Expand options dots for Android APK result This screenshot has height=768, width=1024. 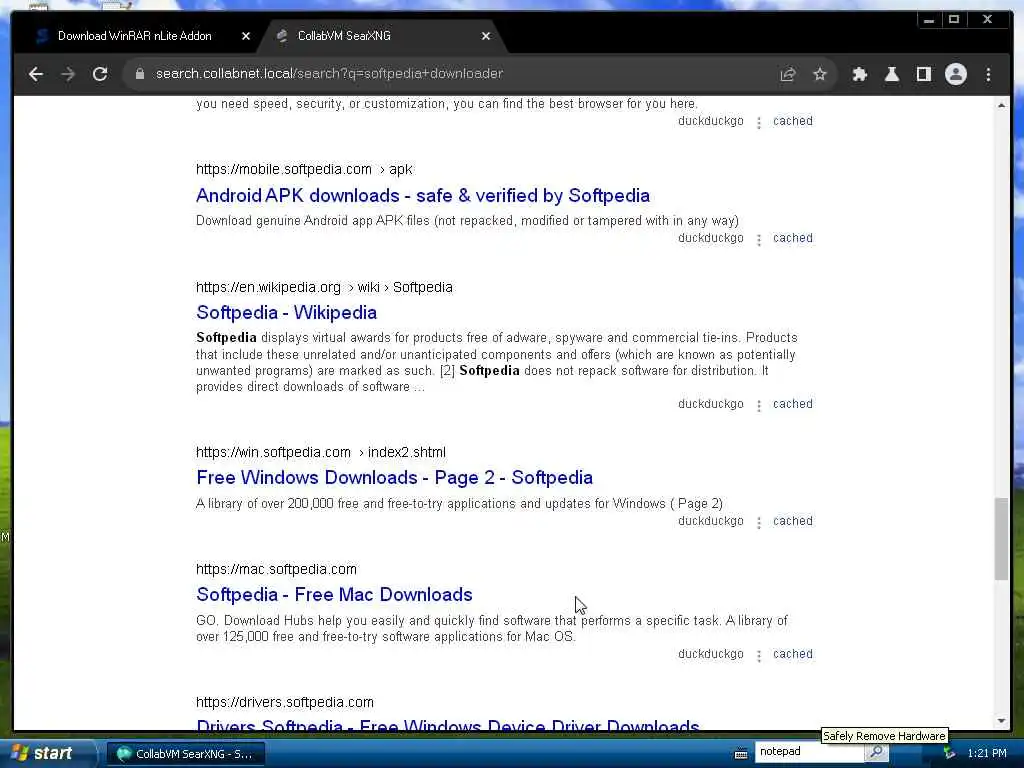click(758, 240)
